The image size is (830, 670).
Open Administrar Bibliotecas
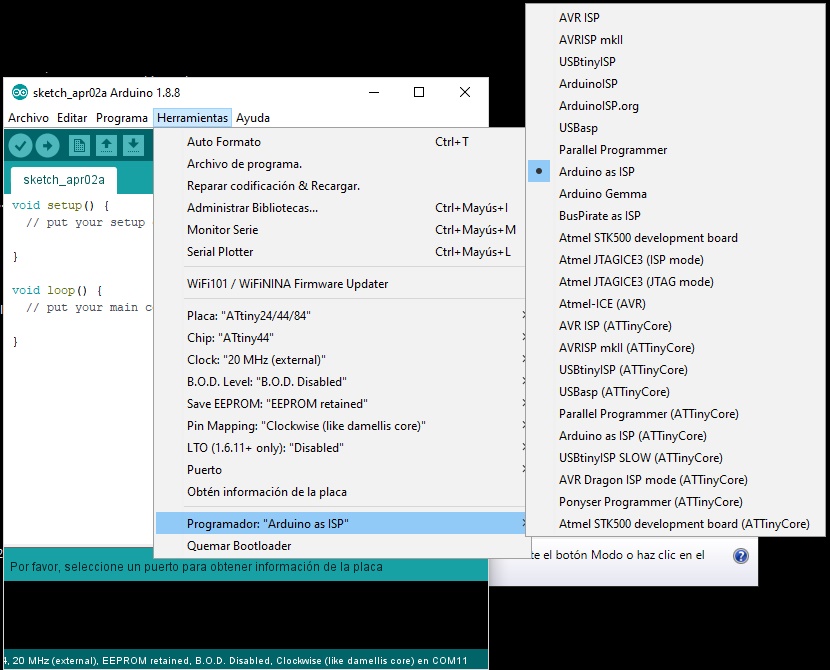(x=340, y=208)
